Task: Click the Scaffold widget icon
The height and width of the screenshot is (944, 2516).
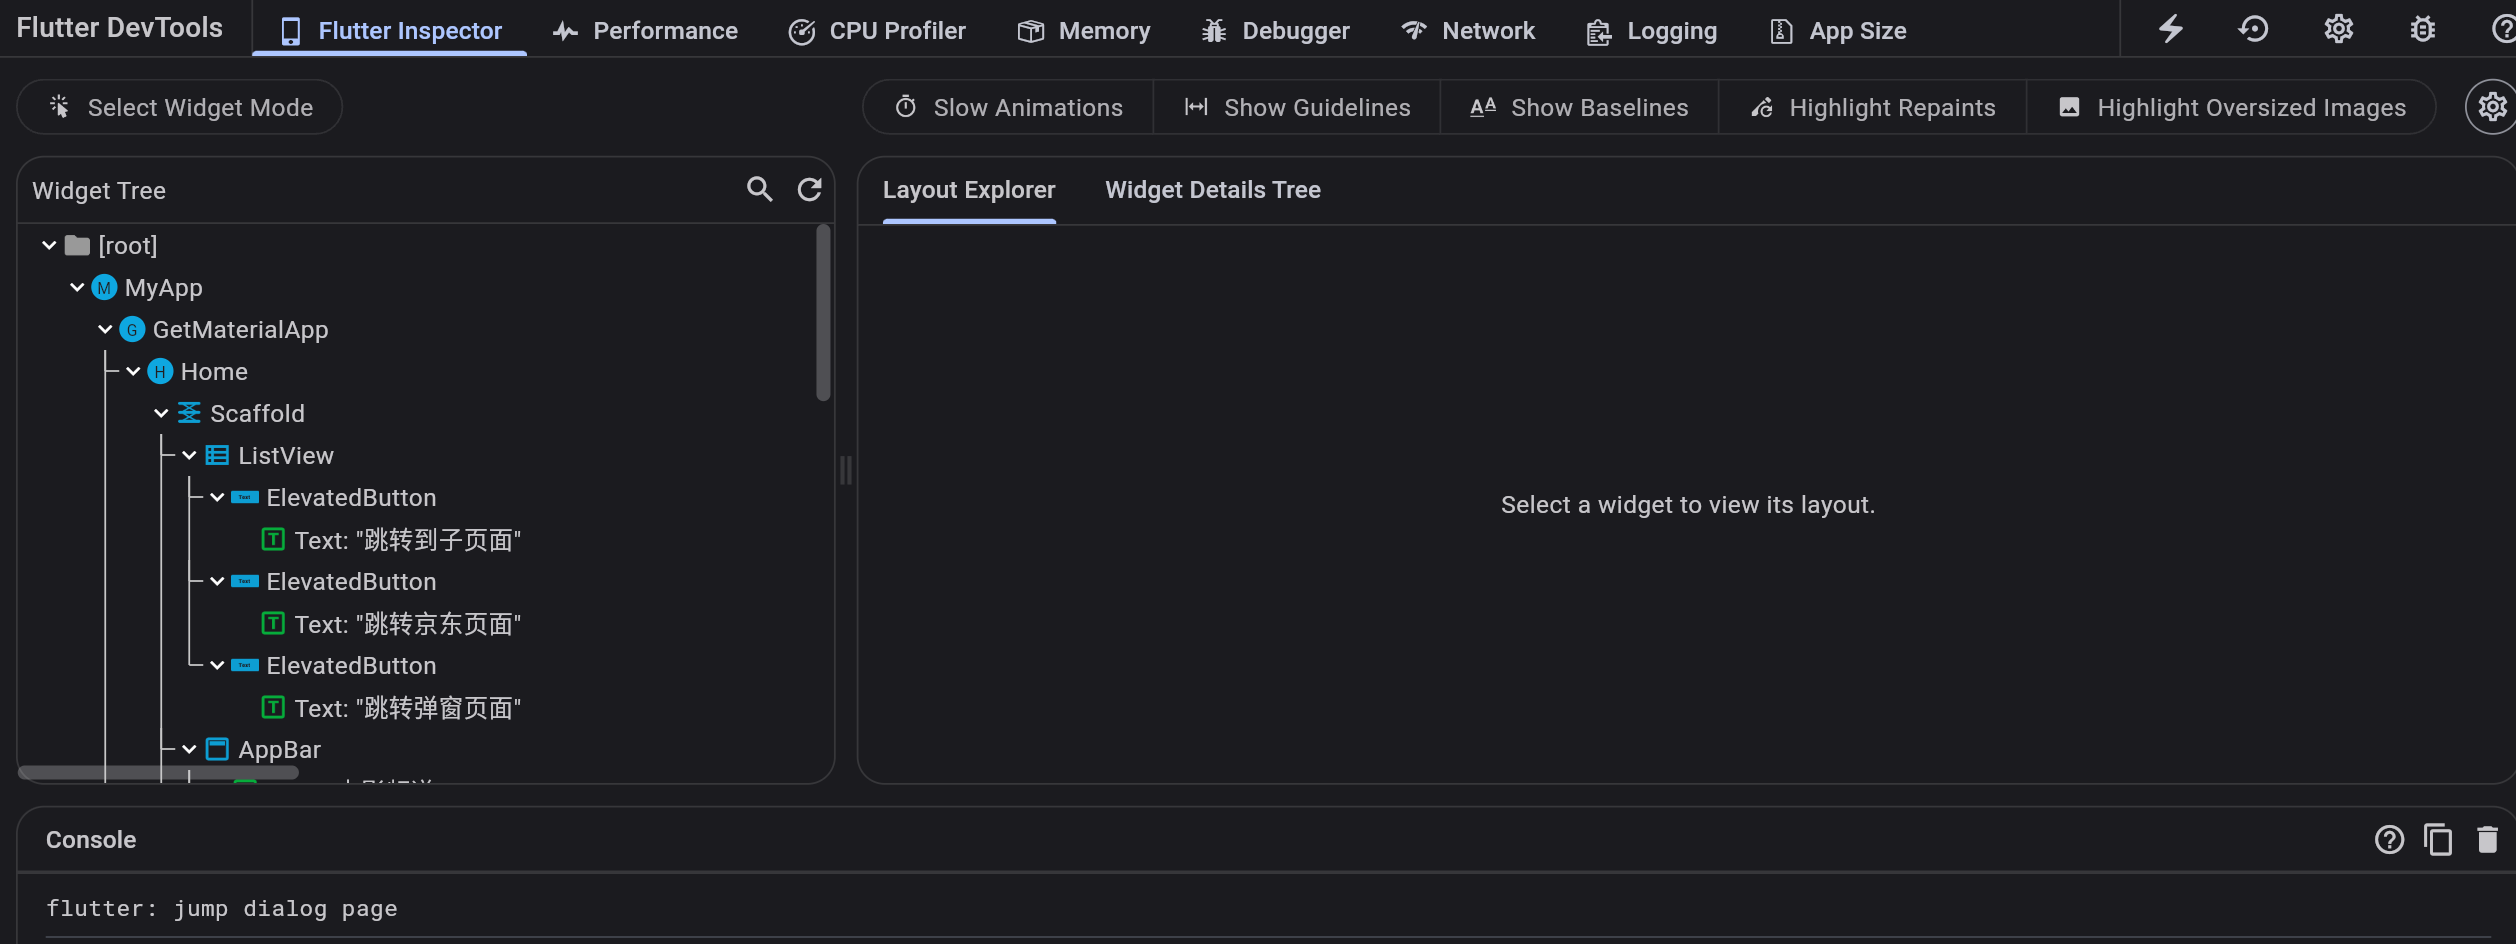Action: click(189, 413)
